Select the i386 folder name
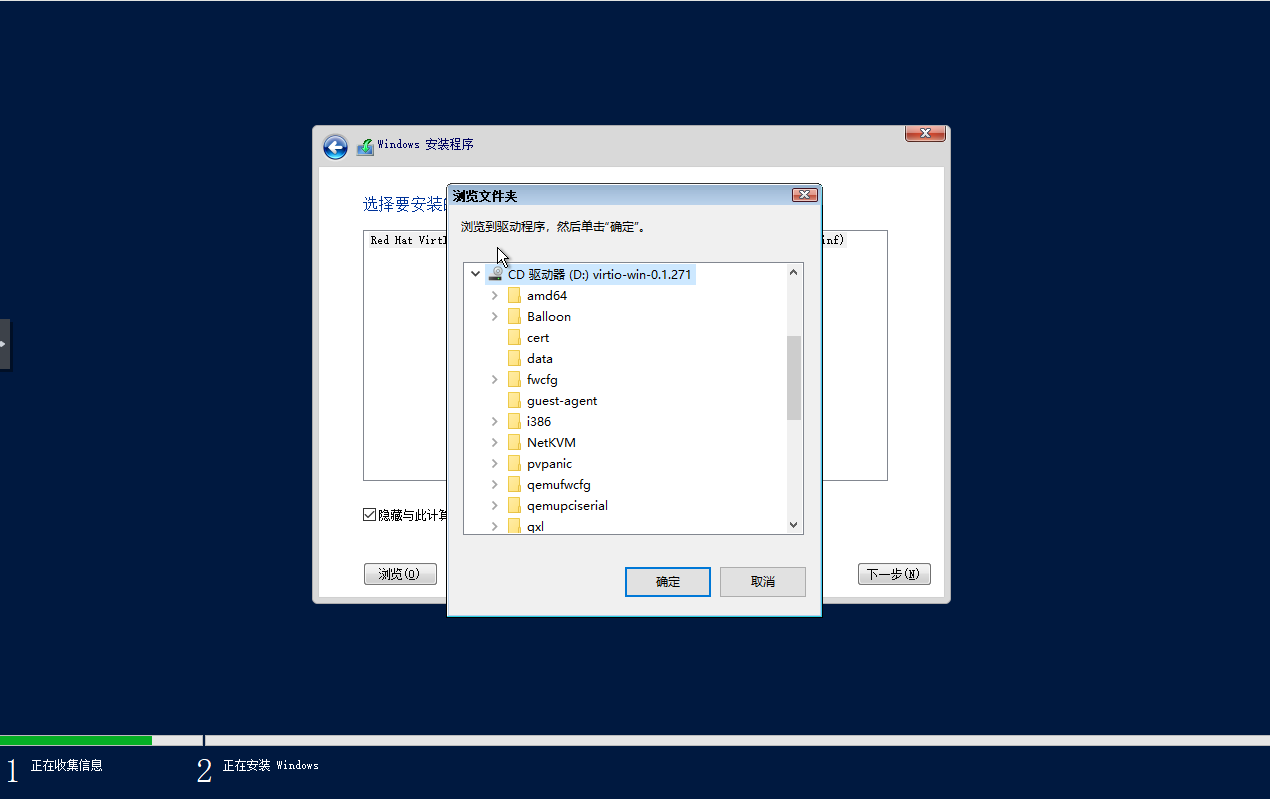This screenshot has height=799, width=1270. point(539,422)
